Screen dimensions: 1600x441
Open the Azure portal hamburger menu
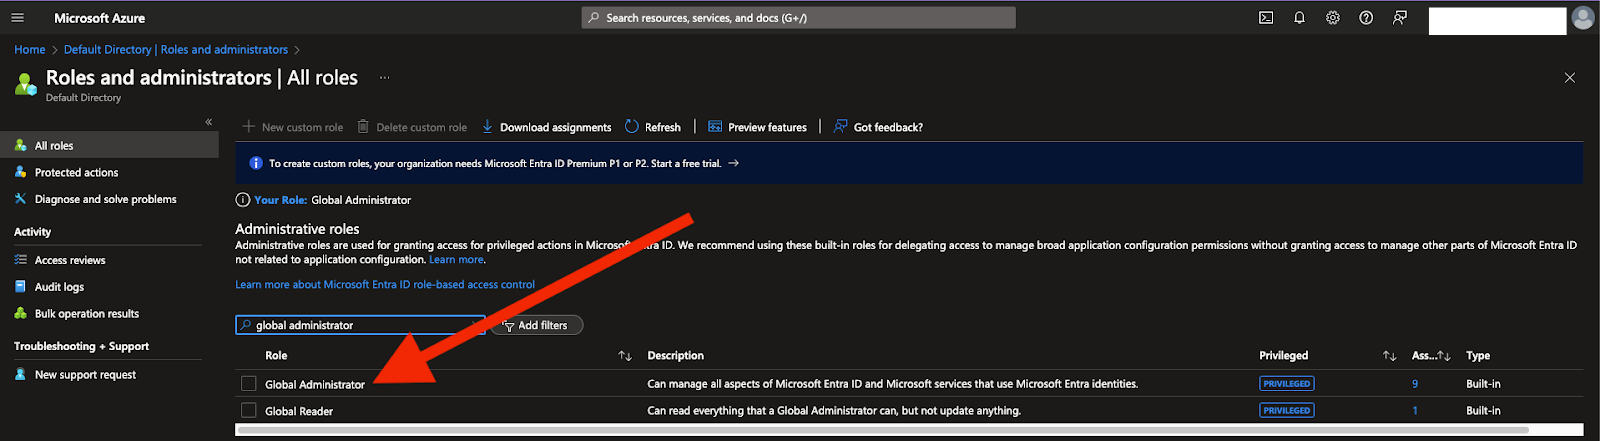tap(17, 18)
